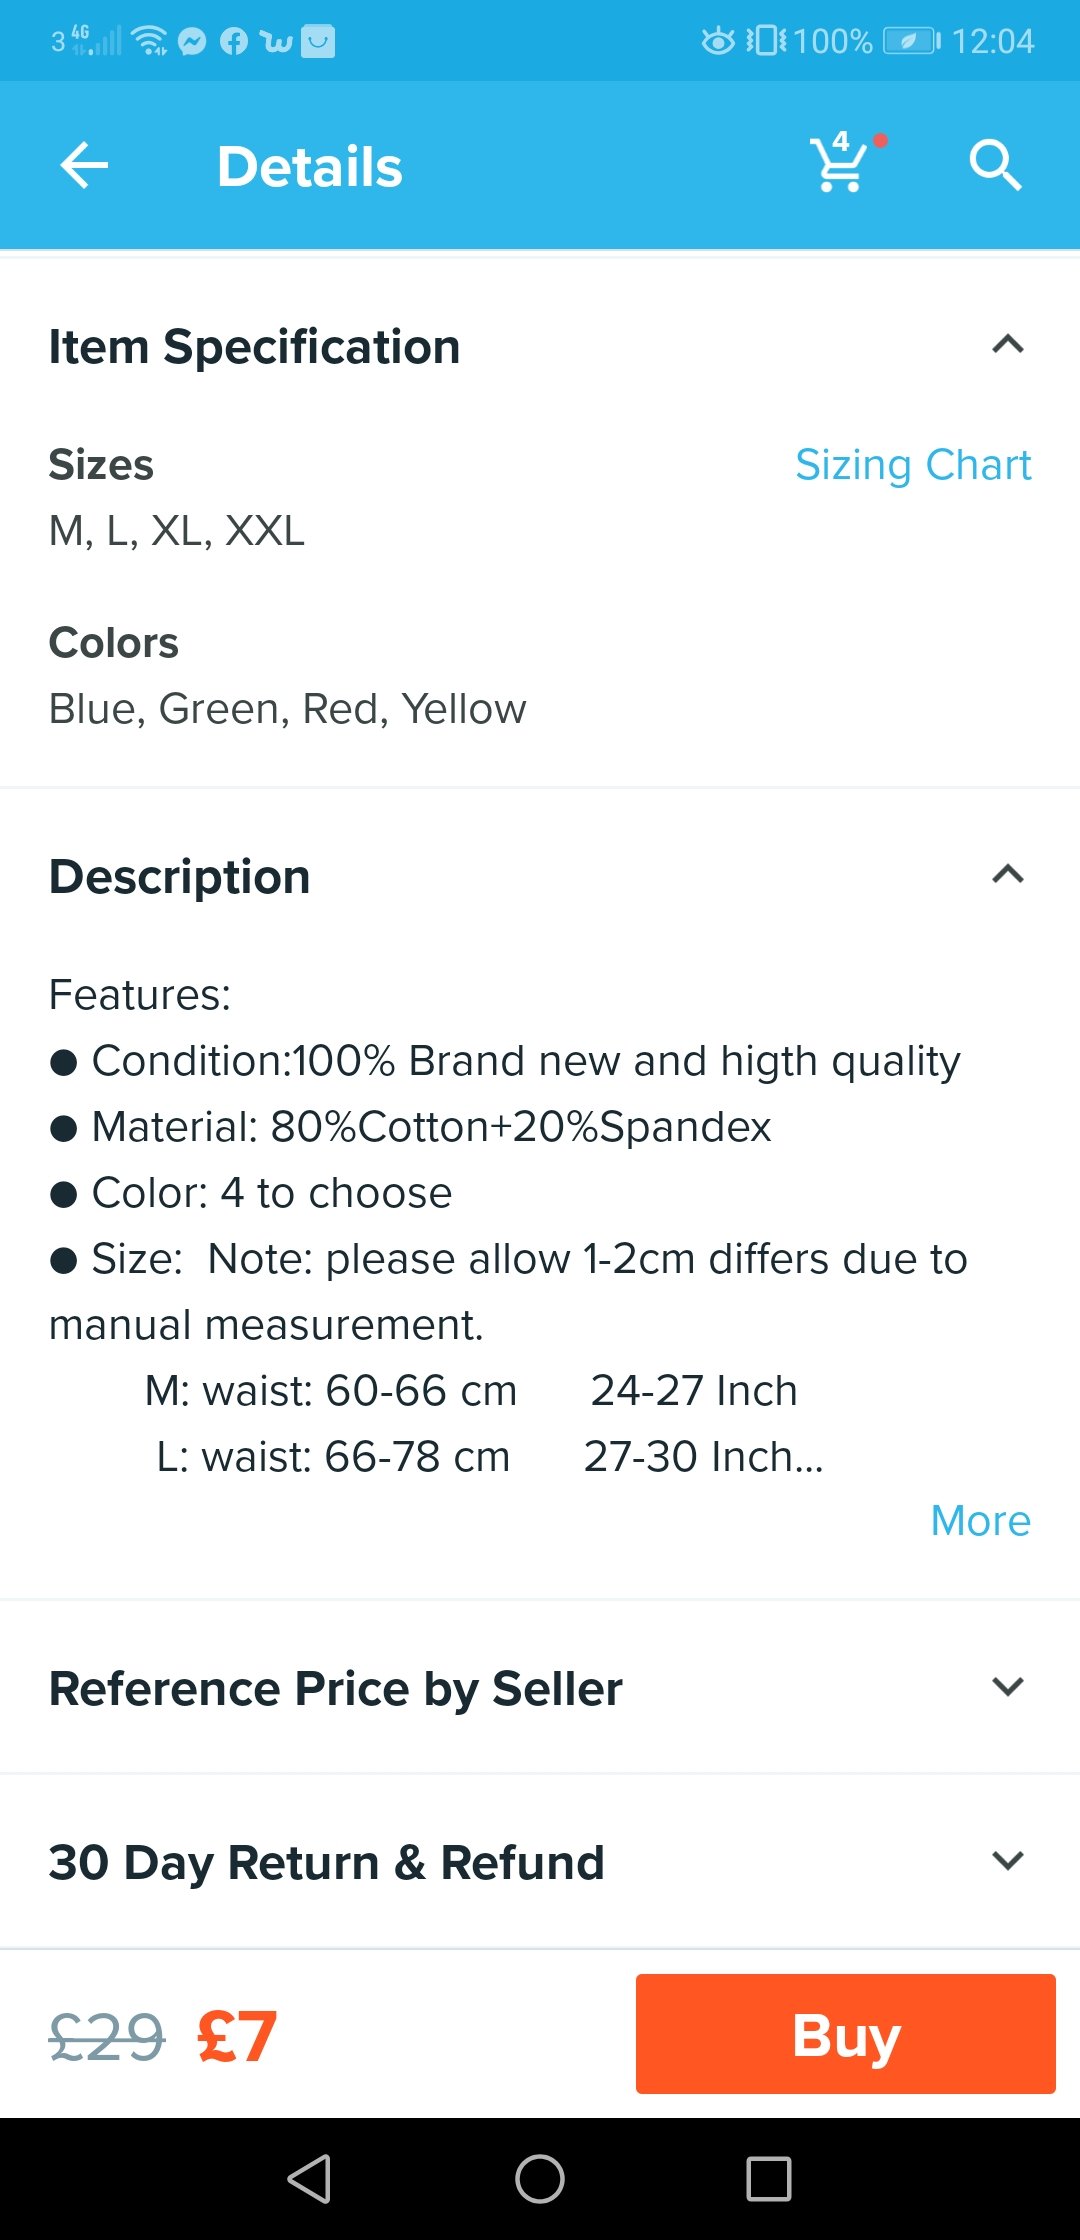Open the Sizing Chart link

coord(912,465)
